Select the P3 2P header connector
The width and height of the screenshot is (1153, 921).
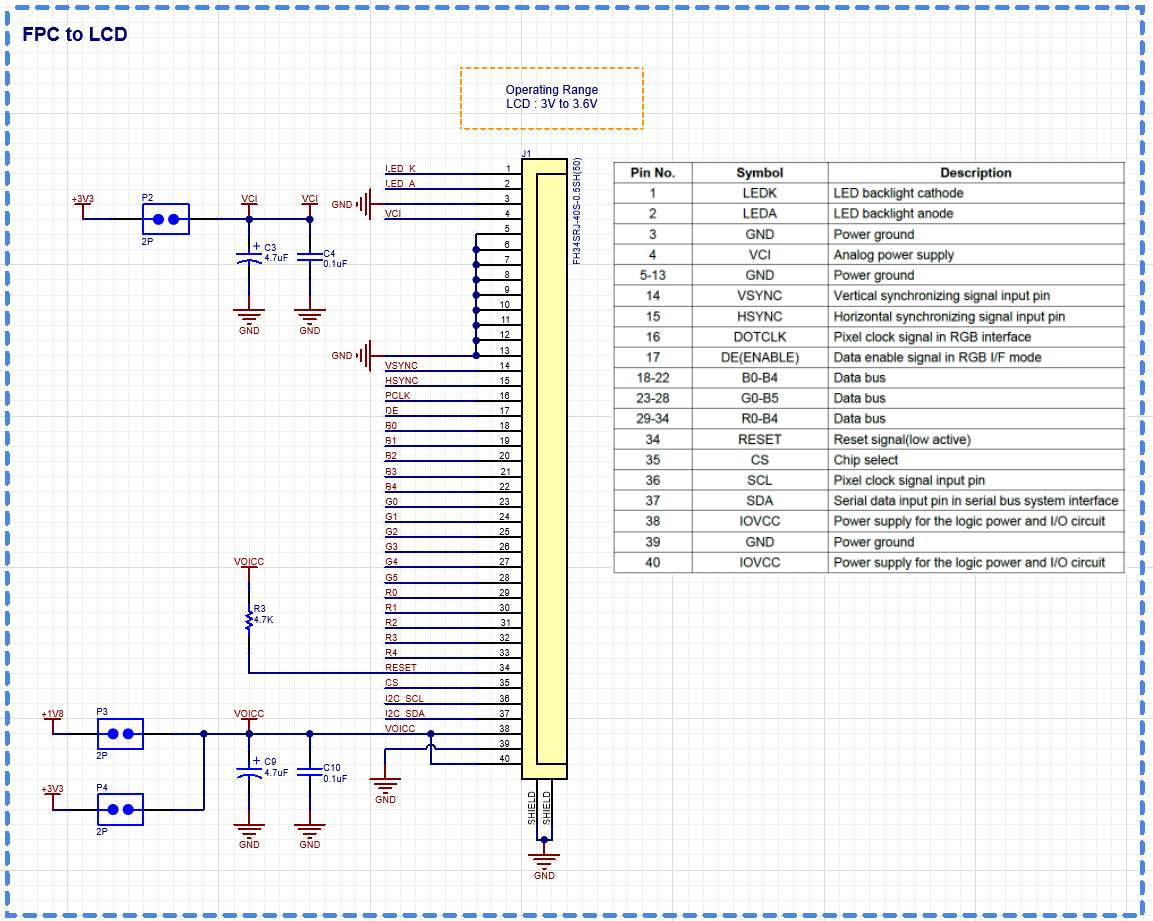(x=122, y=735)
